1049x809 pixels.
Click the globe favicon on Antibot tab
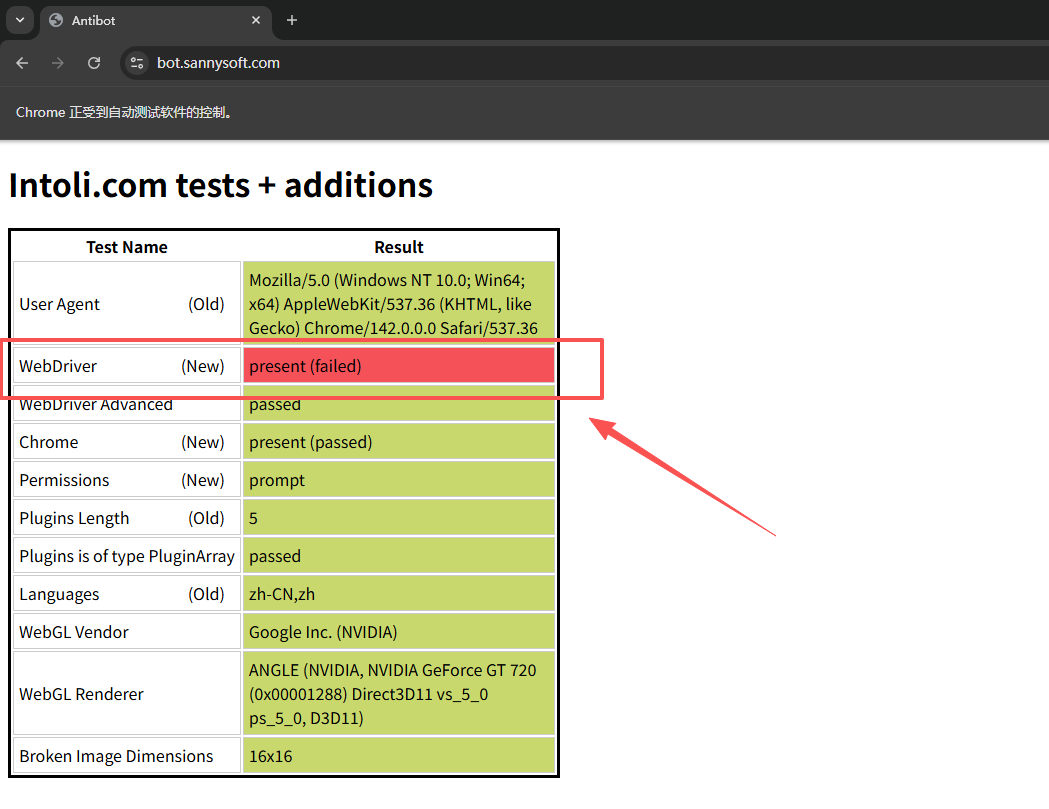tap(56, 20)
